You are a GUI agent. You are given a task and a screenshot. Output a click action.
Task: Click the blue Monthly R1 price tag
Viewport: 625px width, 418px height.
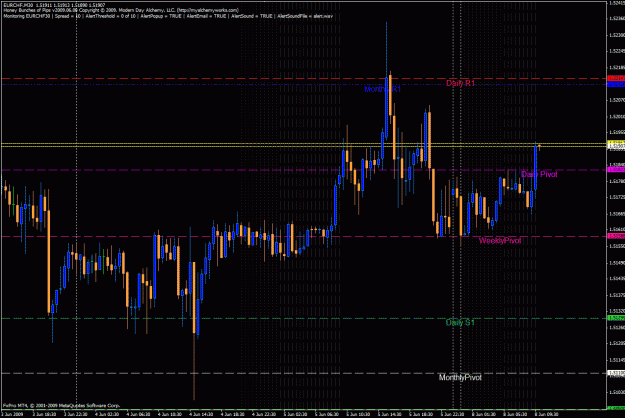click(x=616, y=84)
